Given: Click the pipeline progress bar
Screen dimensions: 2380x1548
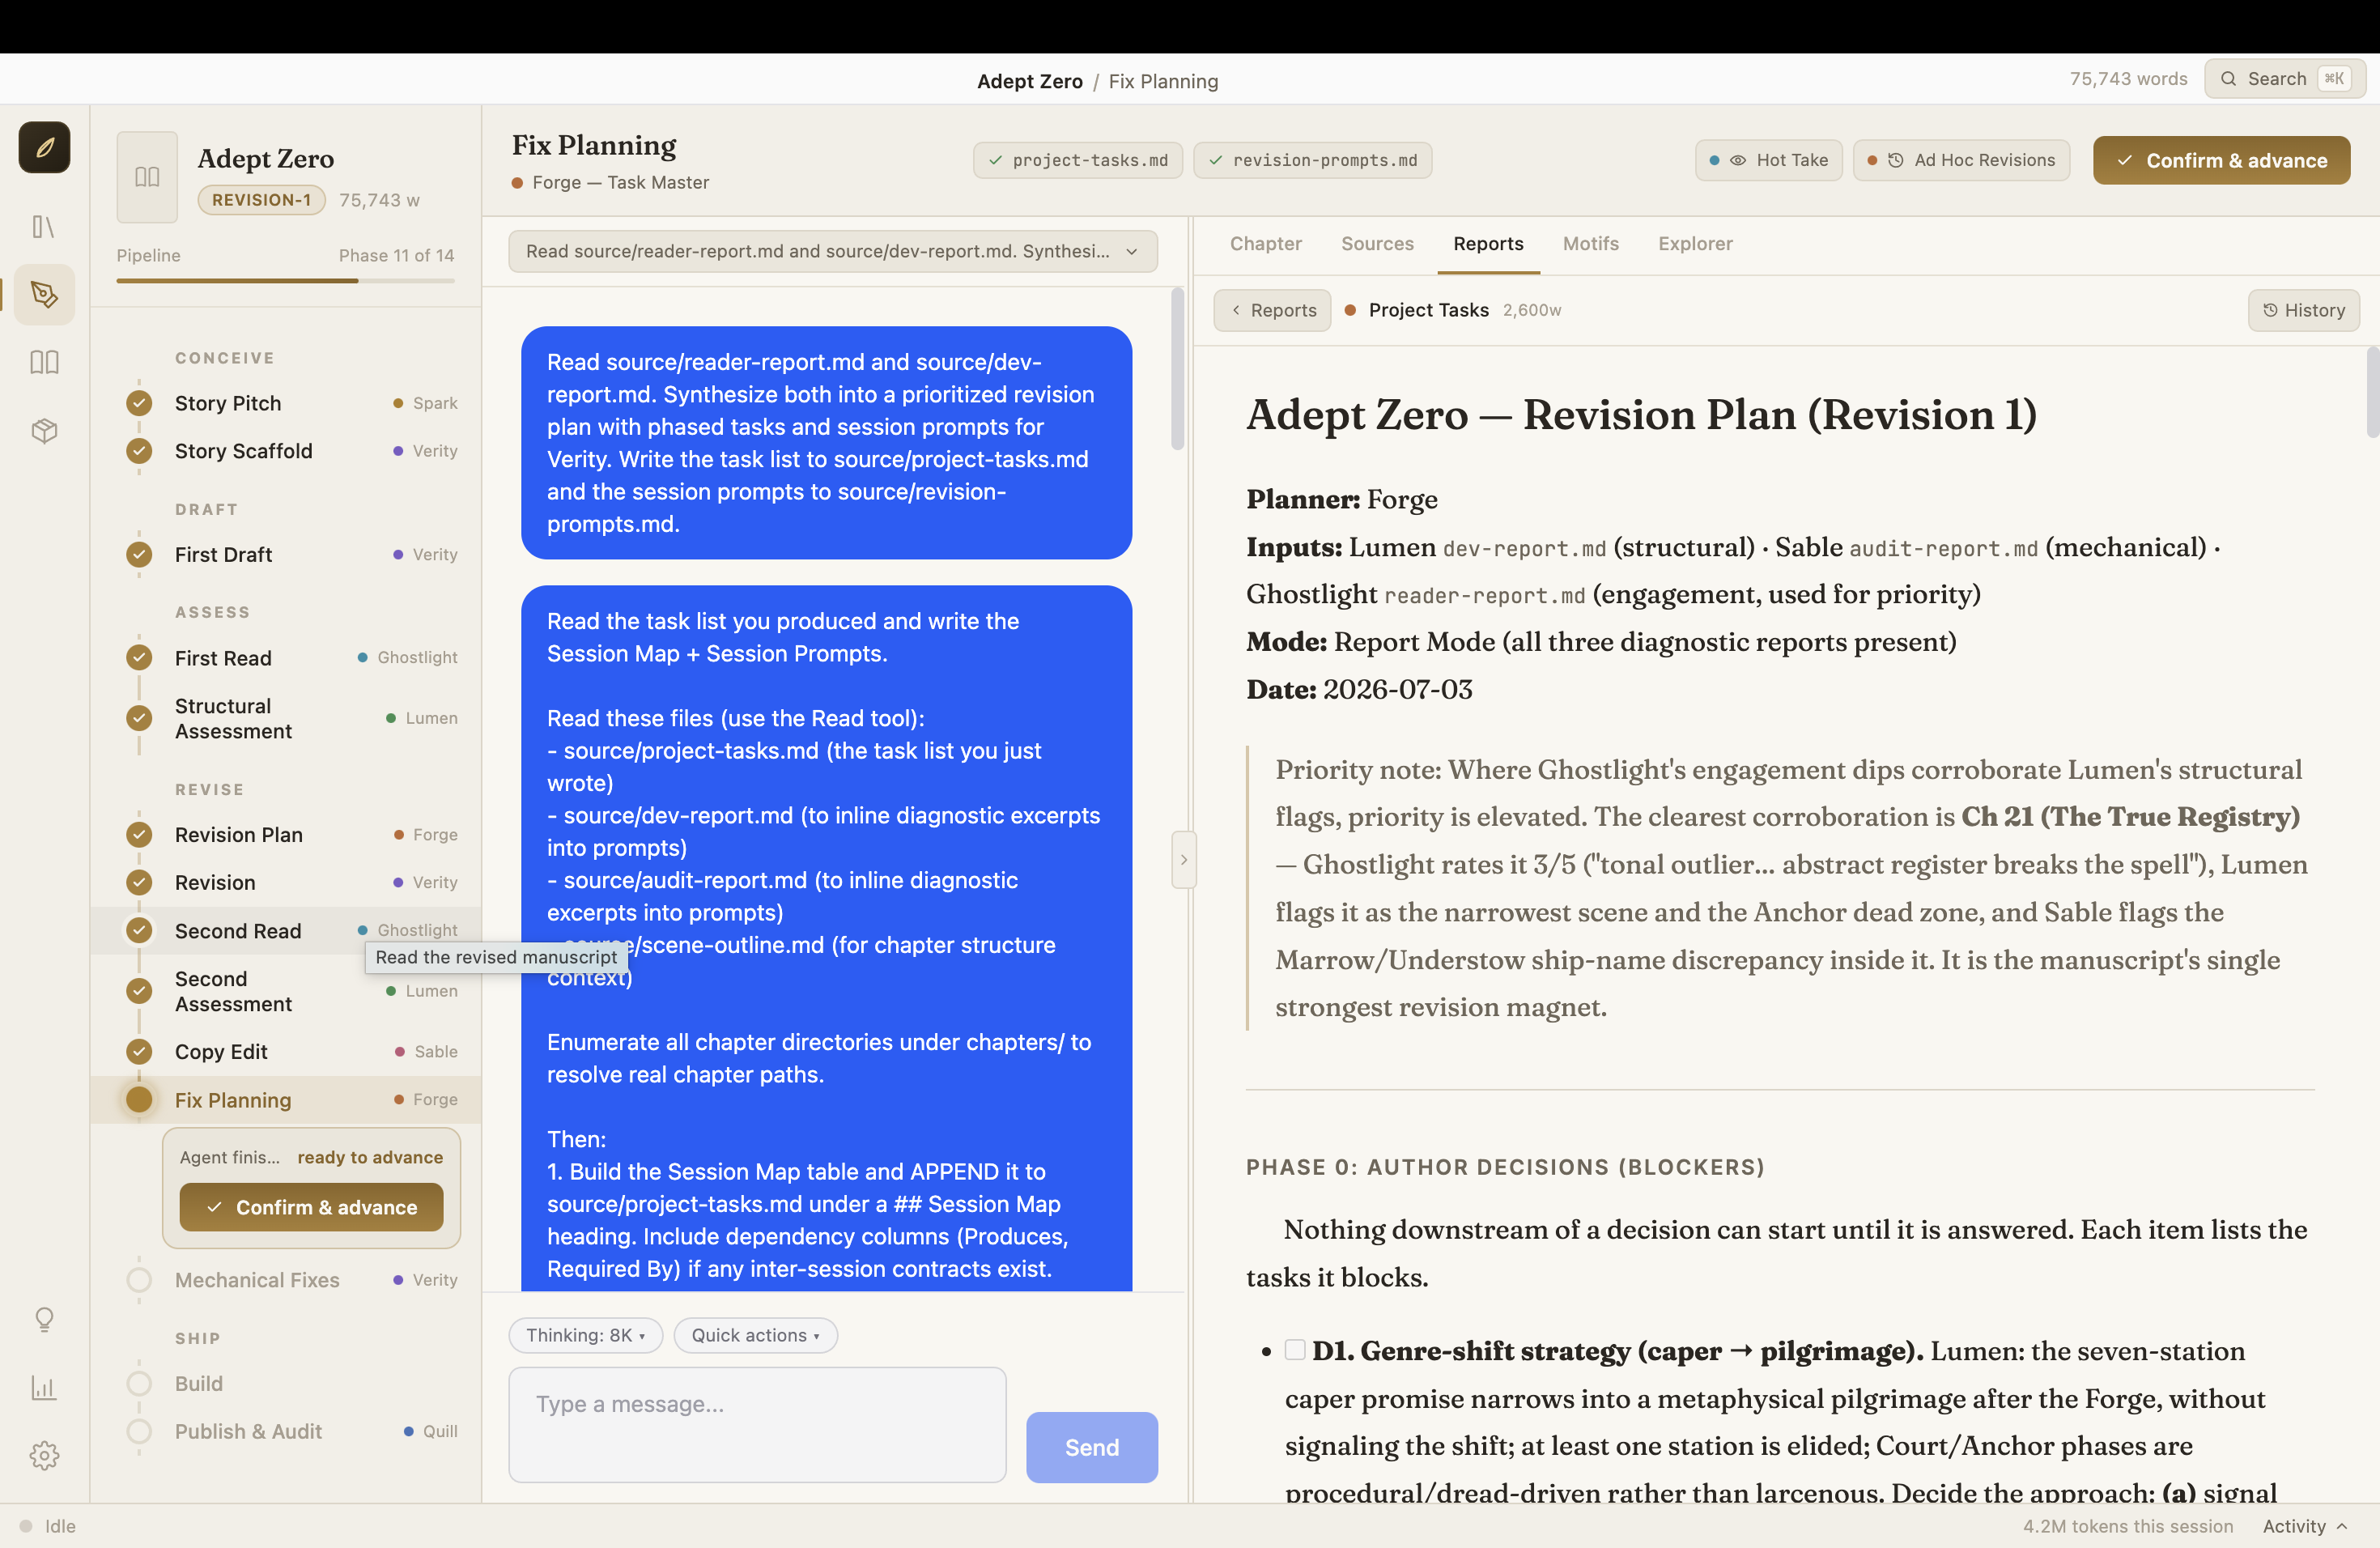Looking at the screenshot, I should tap(285, 281).
